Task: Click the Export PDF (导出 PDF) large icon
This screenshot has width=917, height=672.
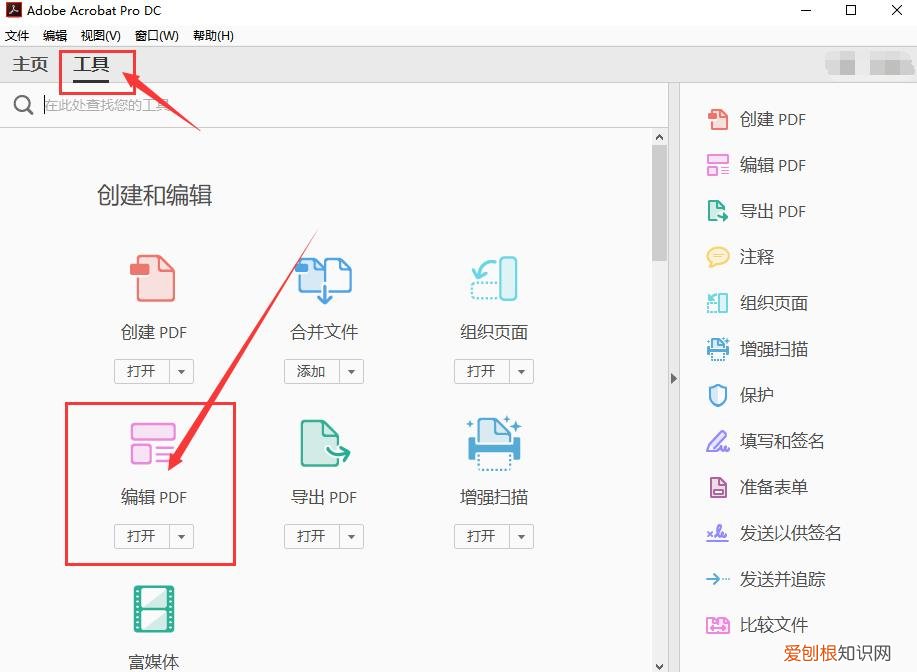Action: [325, 443]
